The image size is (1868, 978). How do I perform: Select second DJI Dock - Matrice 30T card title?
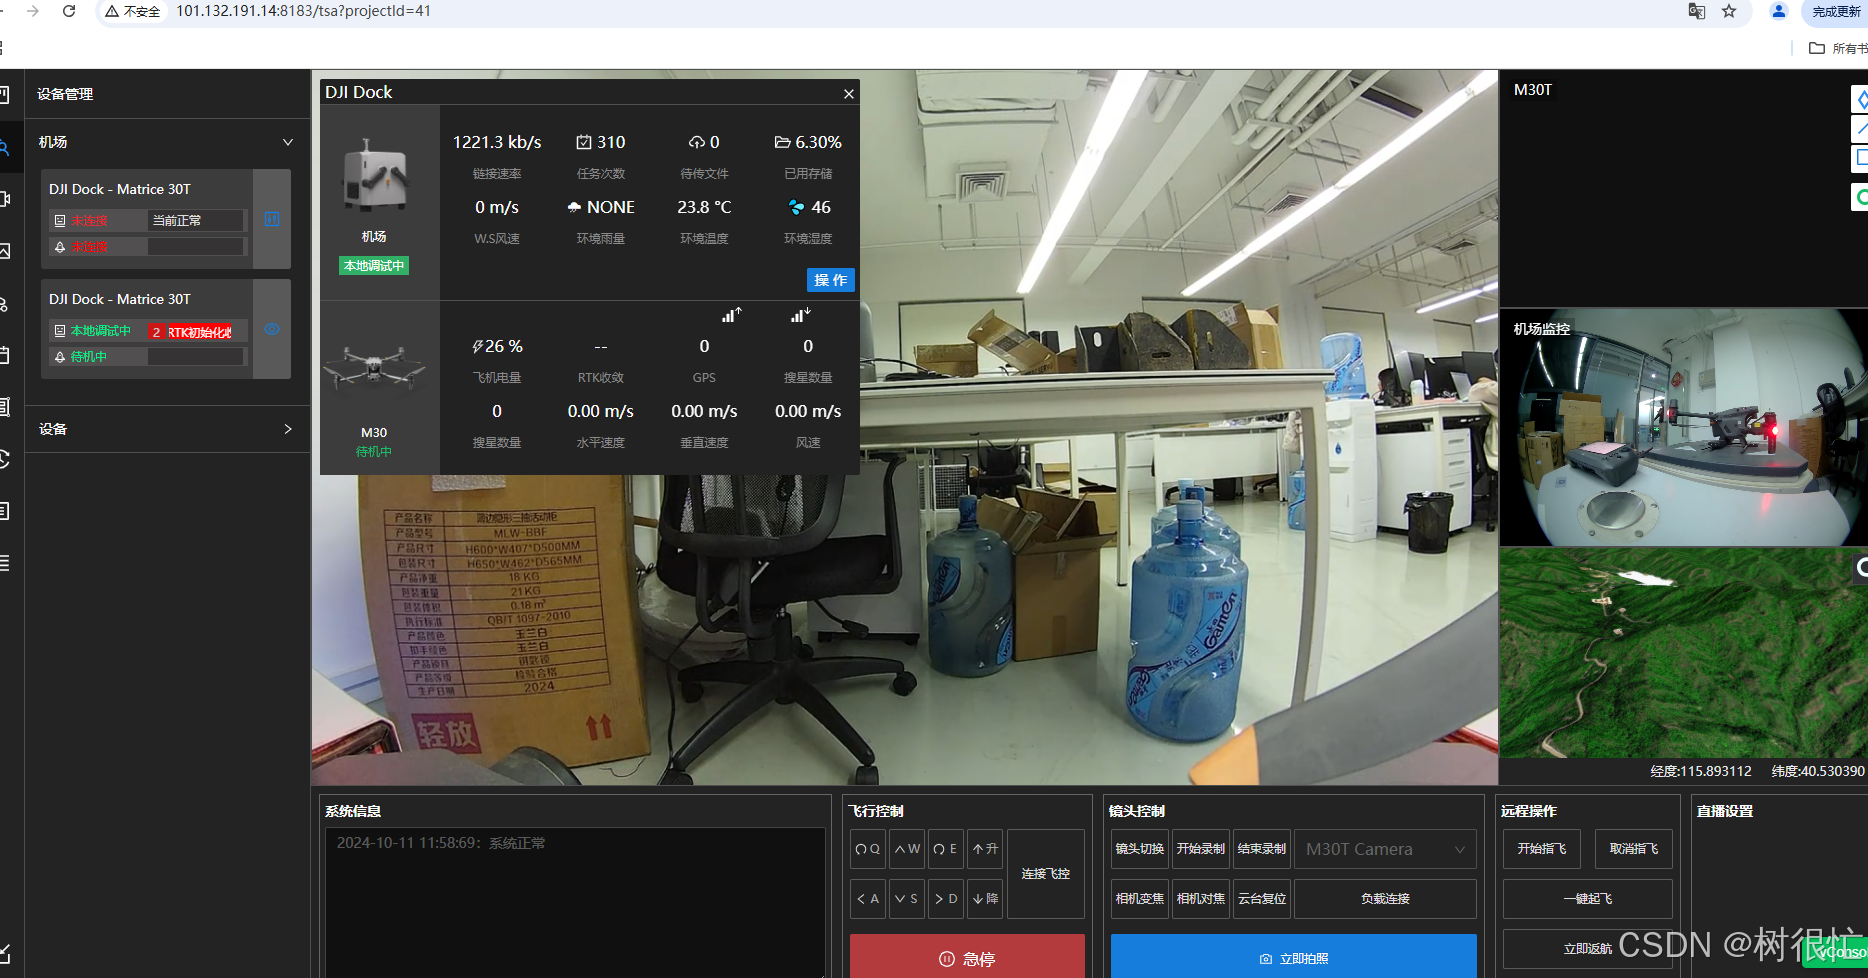[x=120, y=299]
